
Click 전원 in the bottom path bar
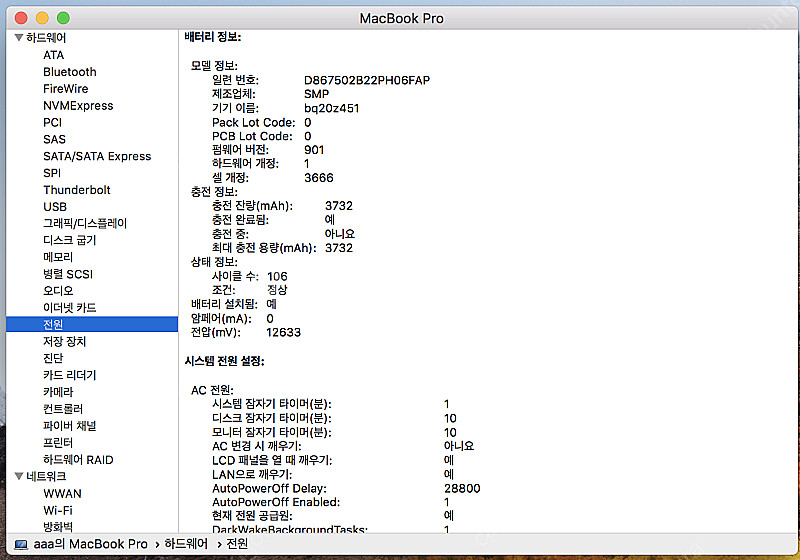point(237,544)
